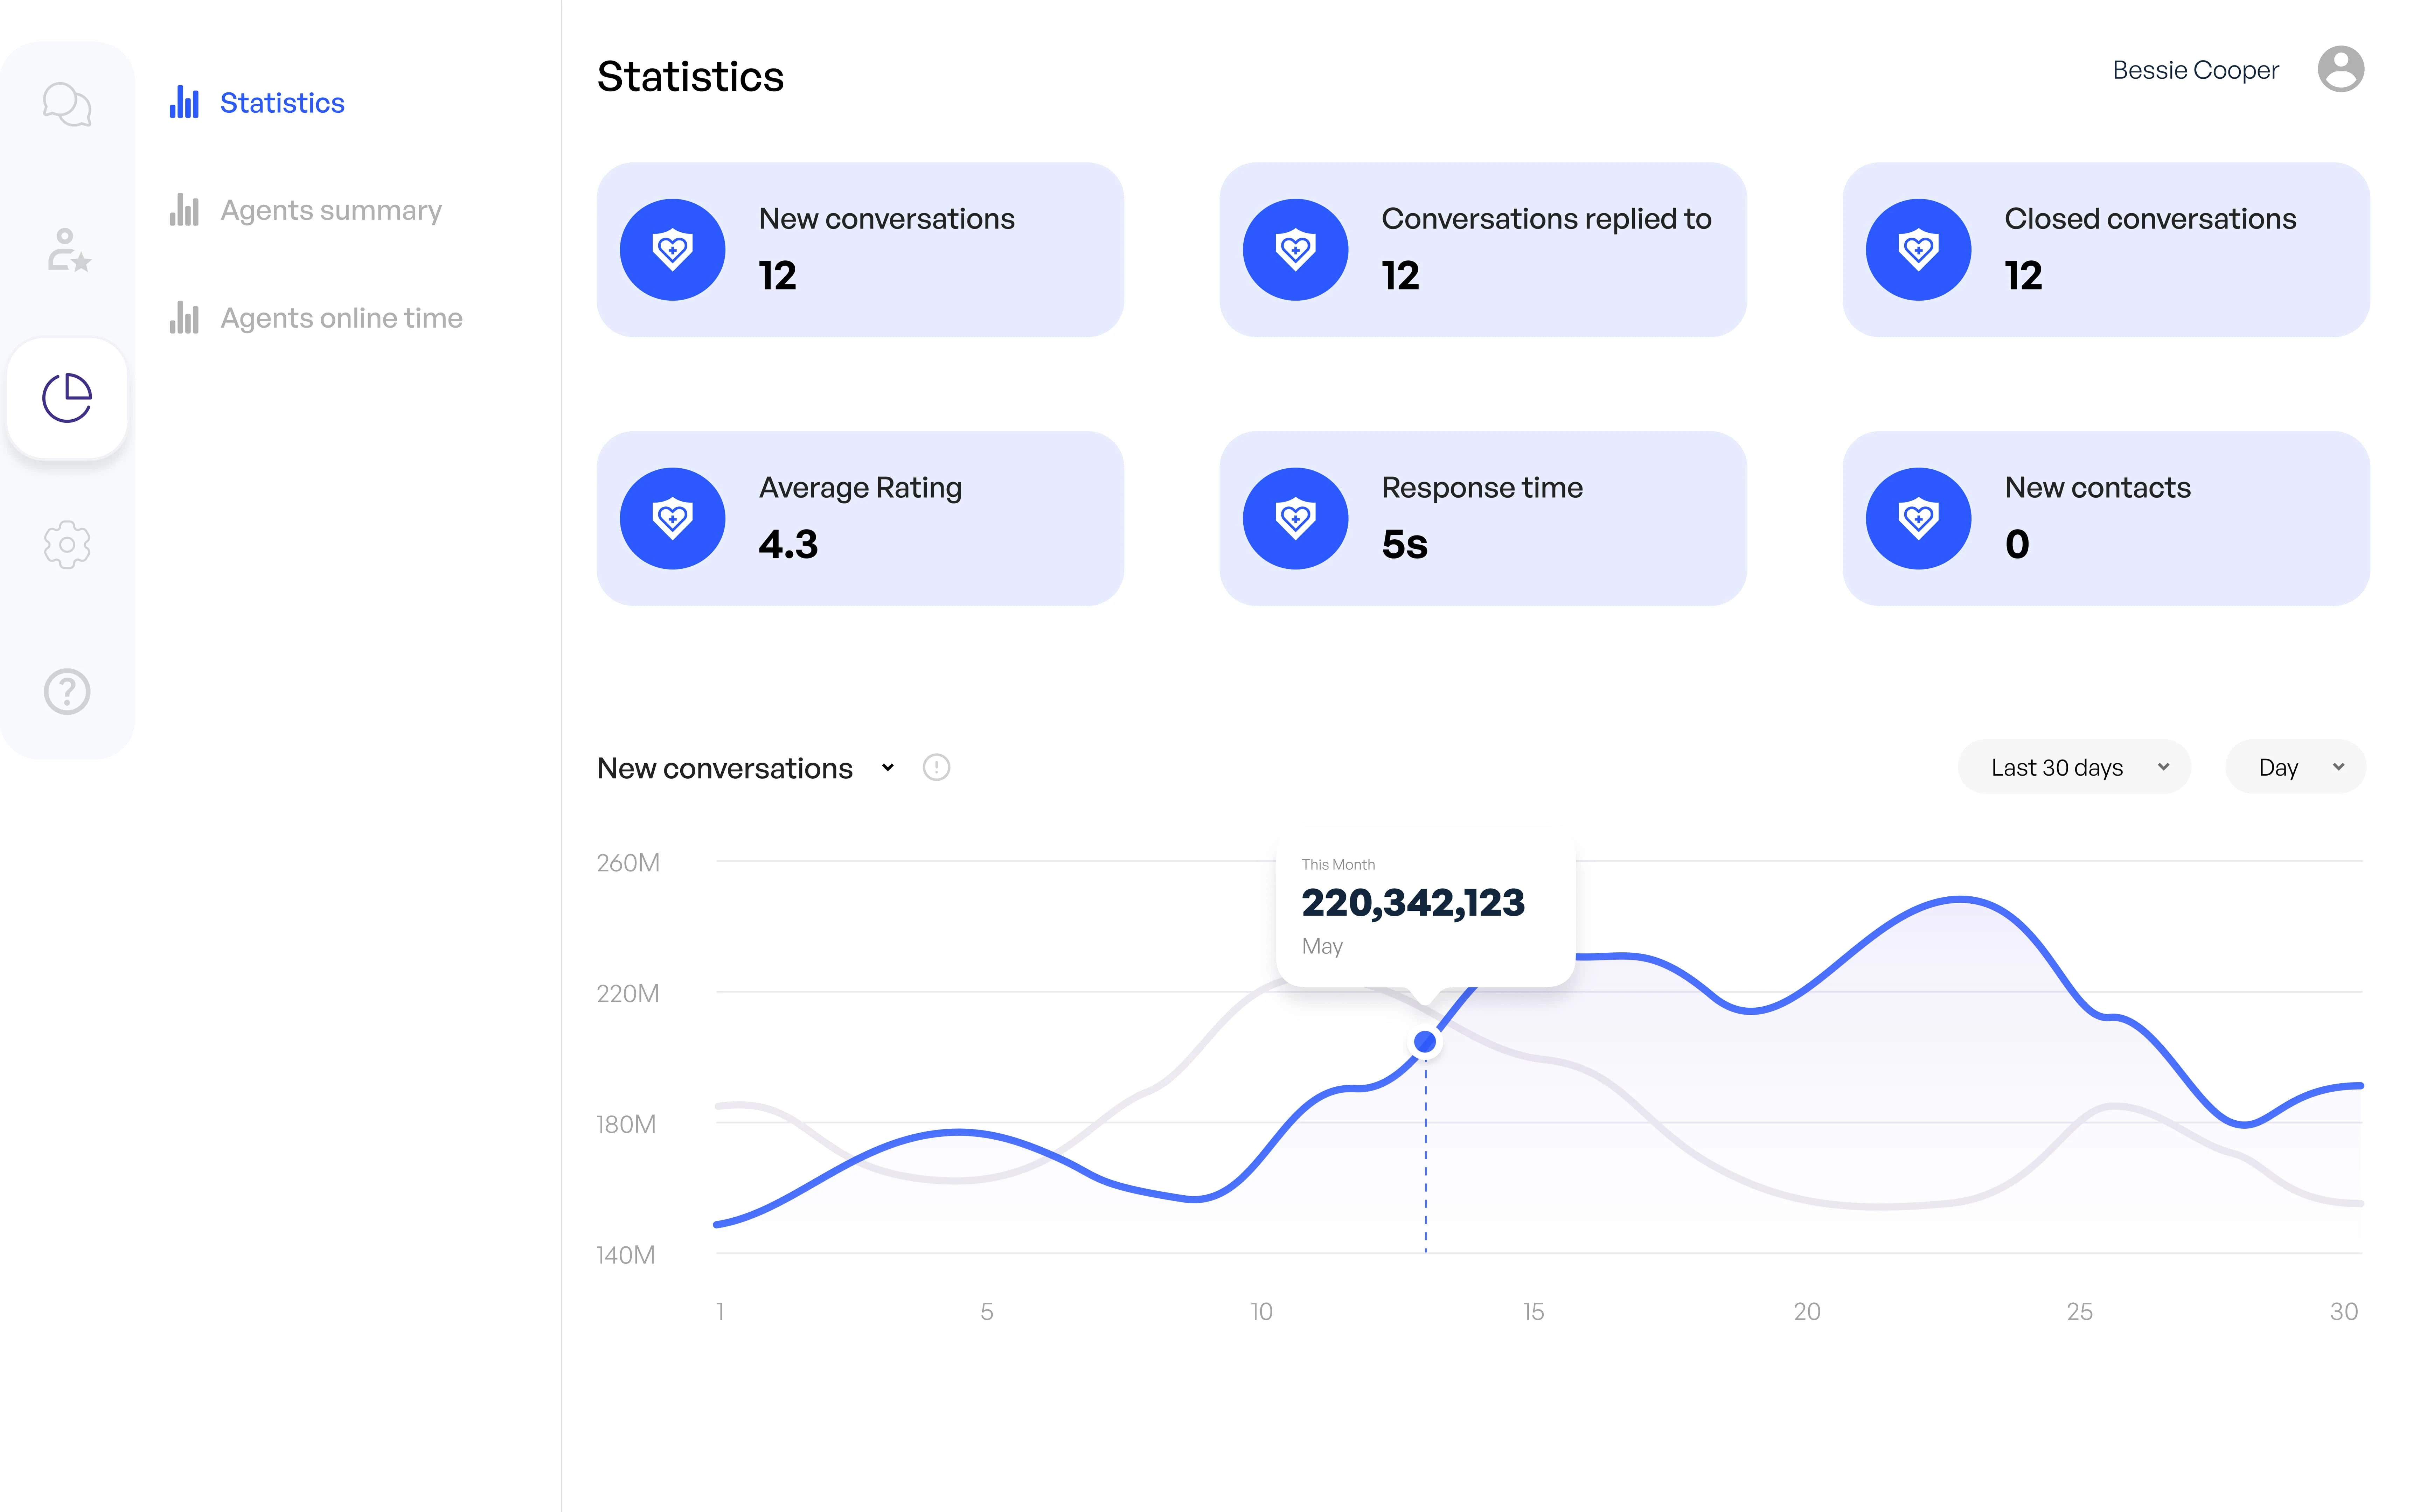Open the Response time stat card

tap(1483, 518)
